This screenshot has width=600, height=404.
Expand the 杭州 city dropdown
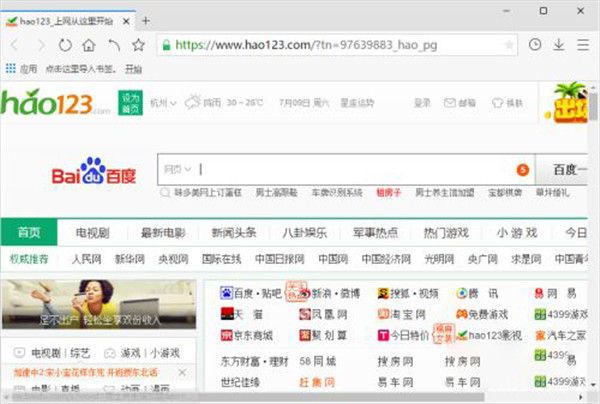coord(163,103)
